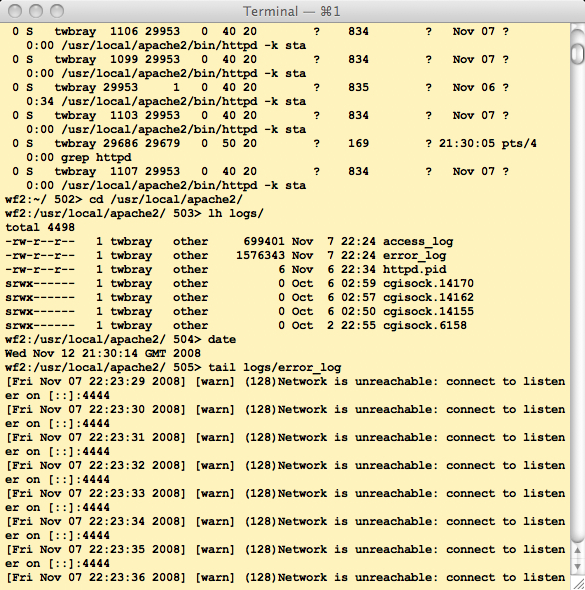Screen dimensions: 585x590
Task: Click the 'httpd.pid' file name
Action: click(x=415, y=269)
